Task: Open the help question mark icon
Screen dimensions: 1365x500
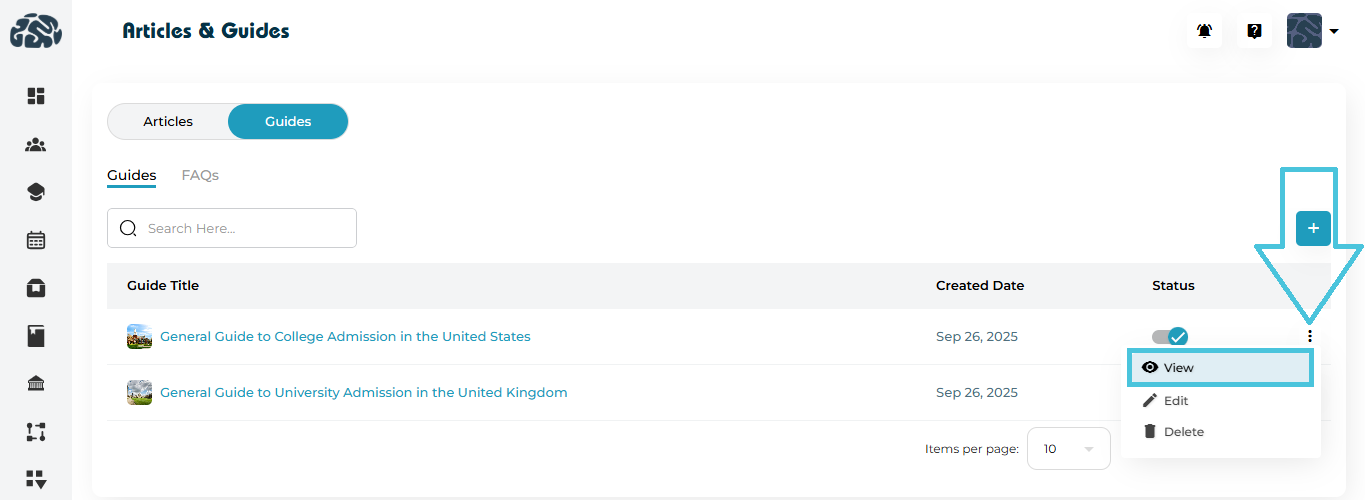Action: 1254,31
